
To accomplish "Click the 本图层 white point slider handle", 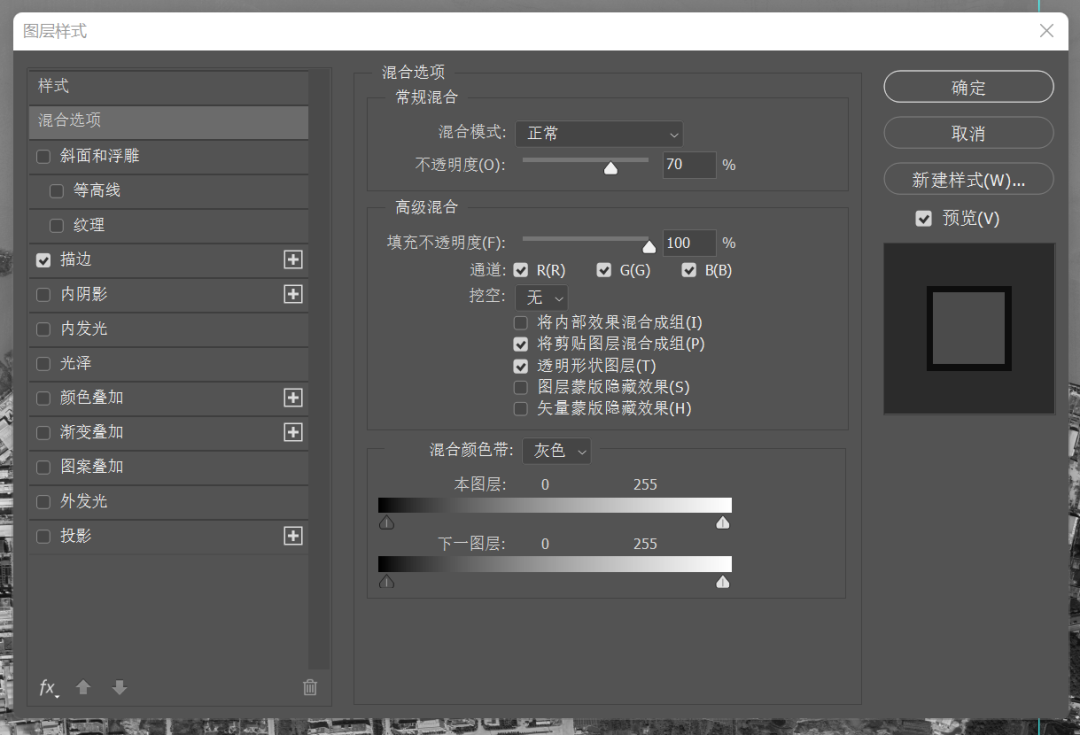I will tap(723, 523).
